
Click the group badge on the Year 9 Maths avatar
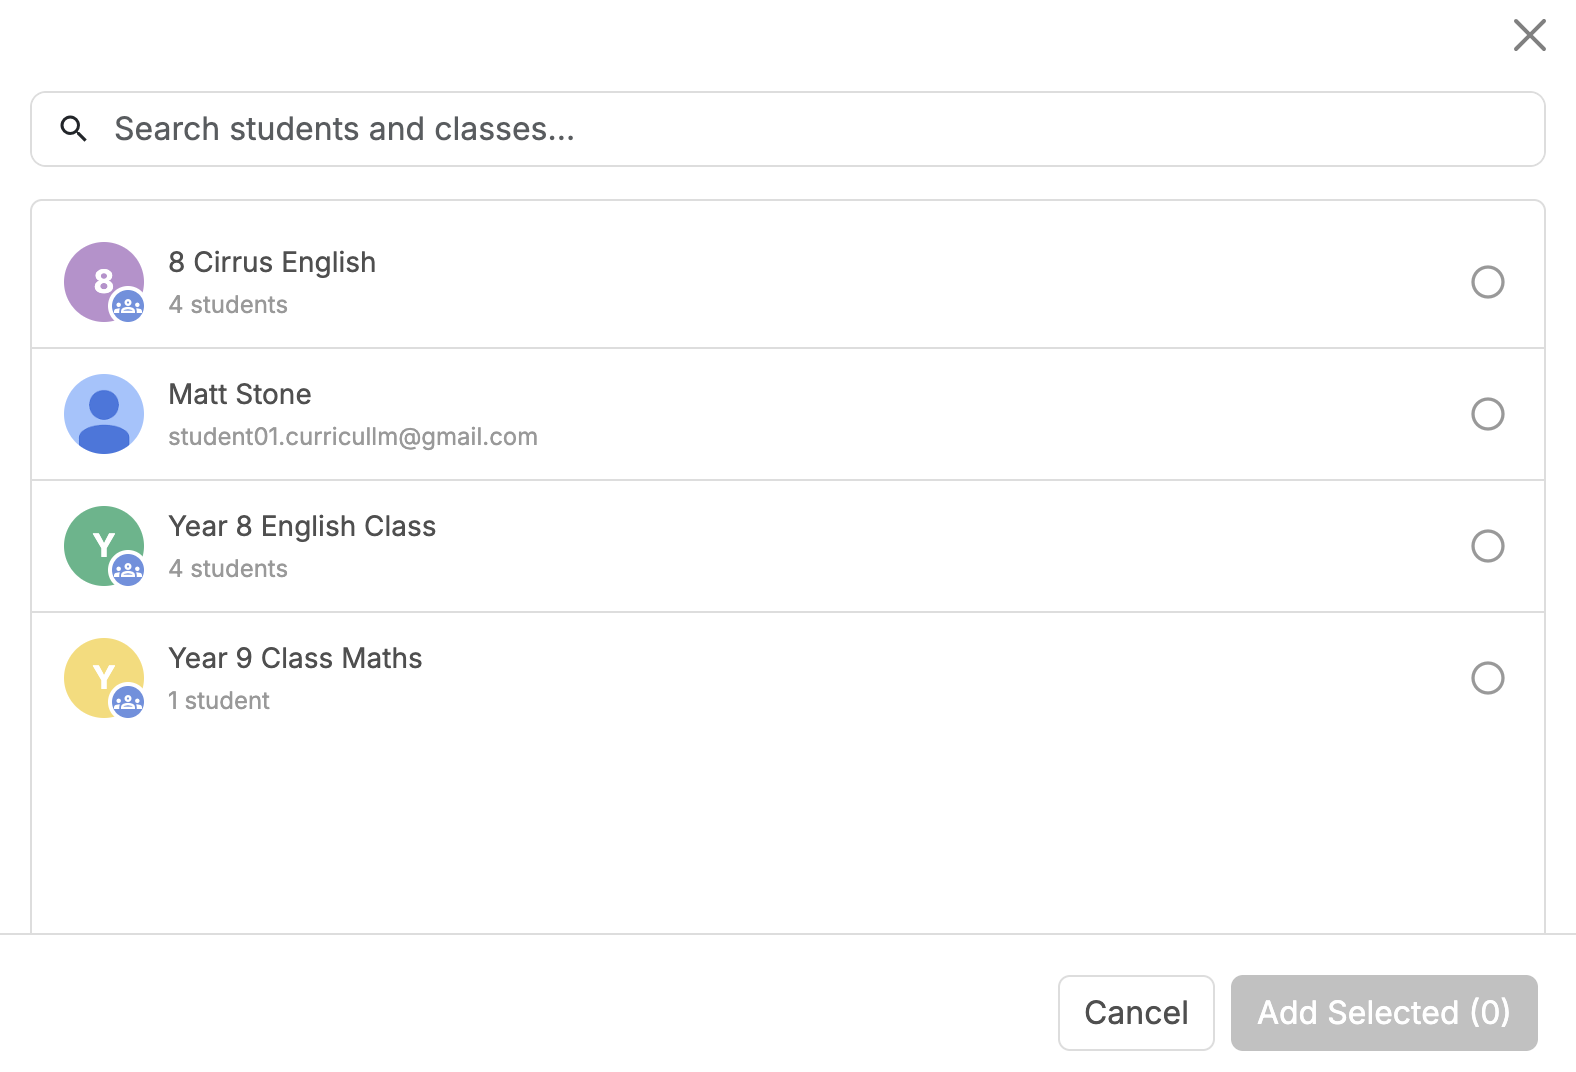click(128, 702)
